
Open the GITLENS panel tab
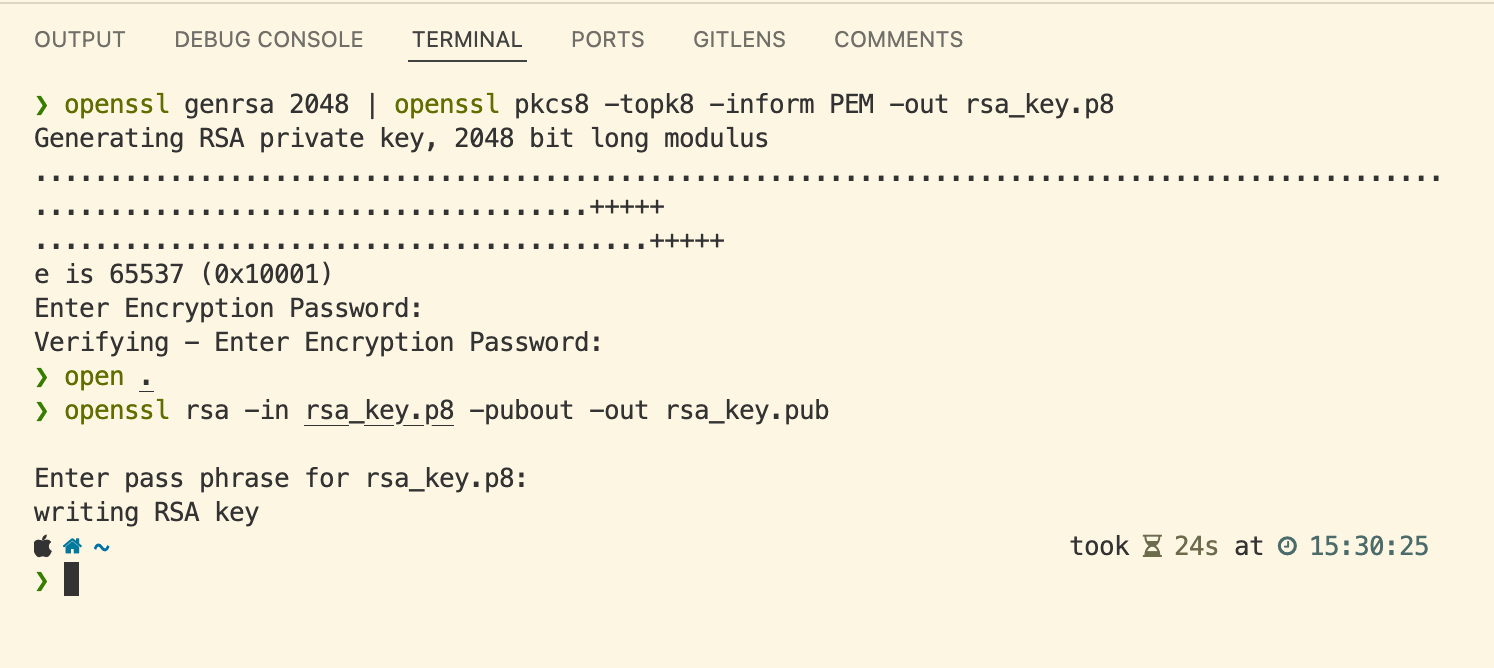pos(739,40)
